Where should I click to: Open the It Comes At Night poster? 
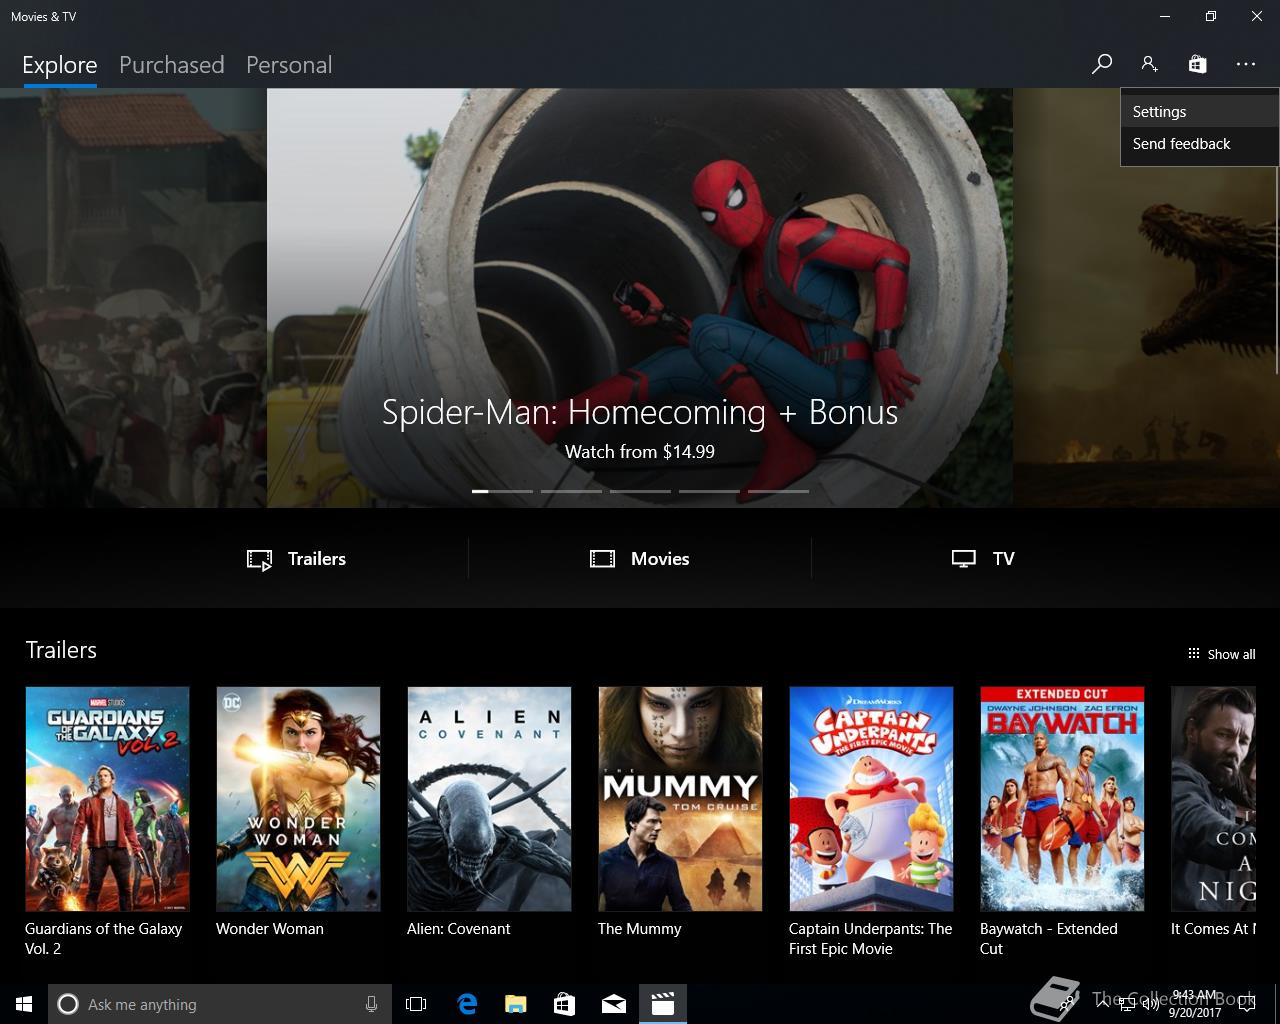(x=1213, y=799)
